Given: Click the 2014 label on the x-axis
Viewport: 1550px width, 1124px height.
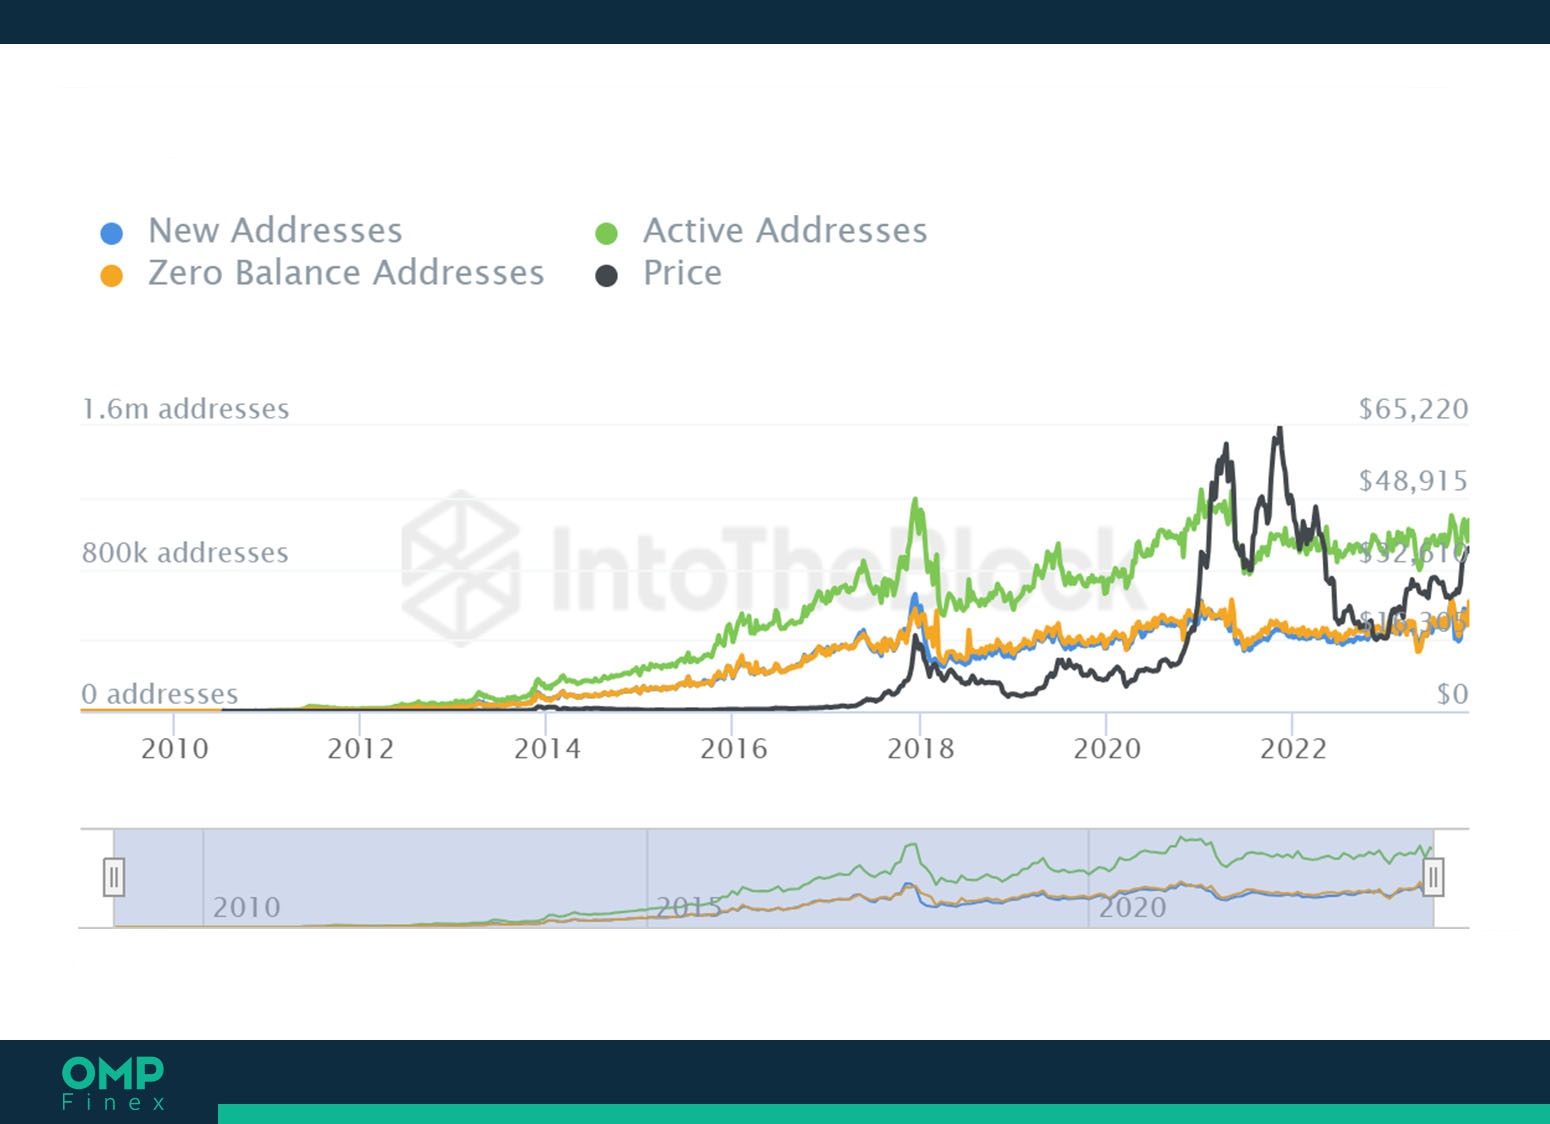Looking at the screenshot, I should coord(547,748).
